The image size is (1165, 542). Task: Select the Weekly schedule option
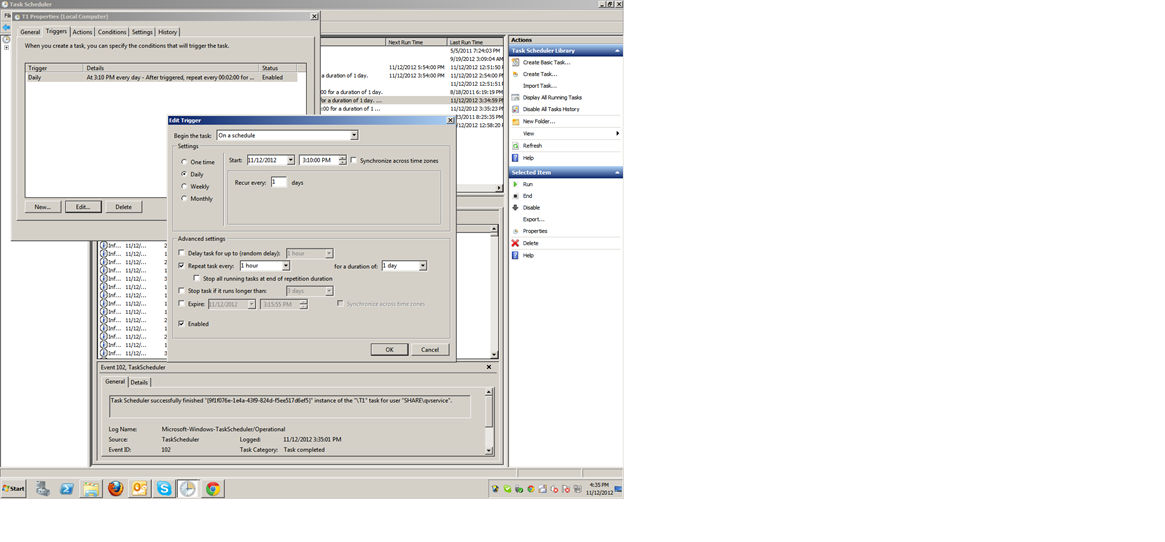click(184, 187)
